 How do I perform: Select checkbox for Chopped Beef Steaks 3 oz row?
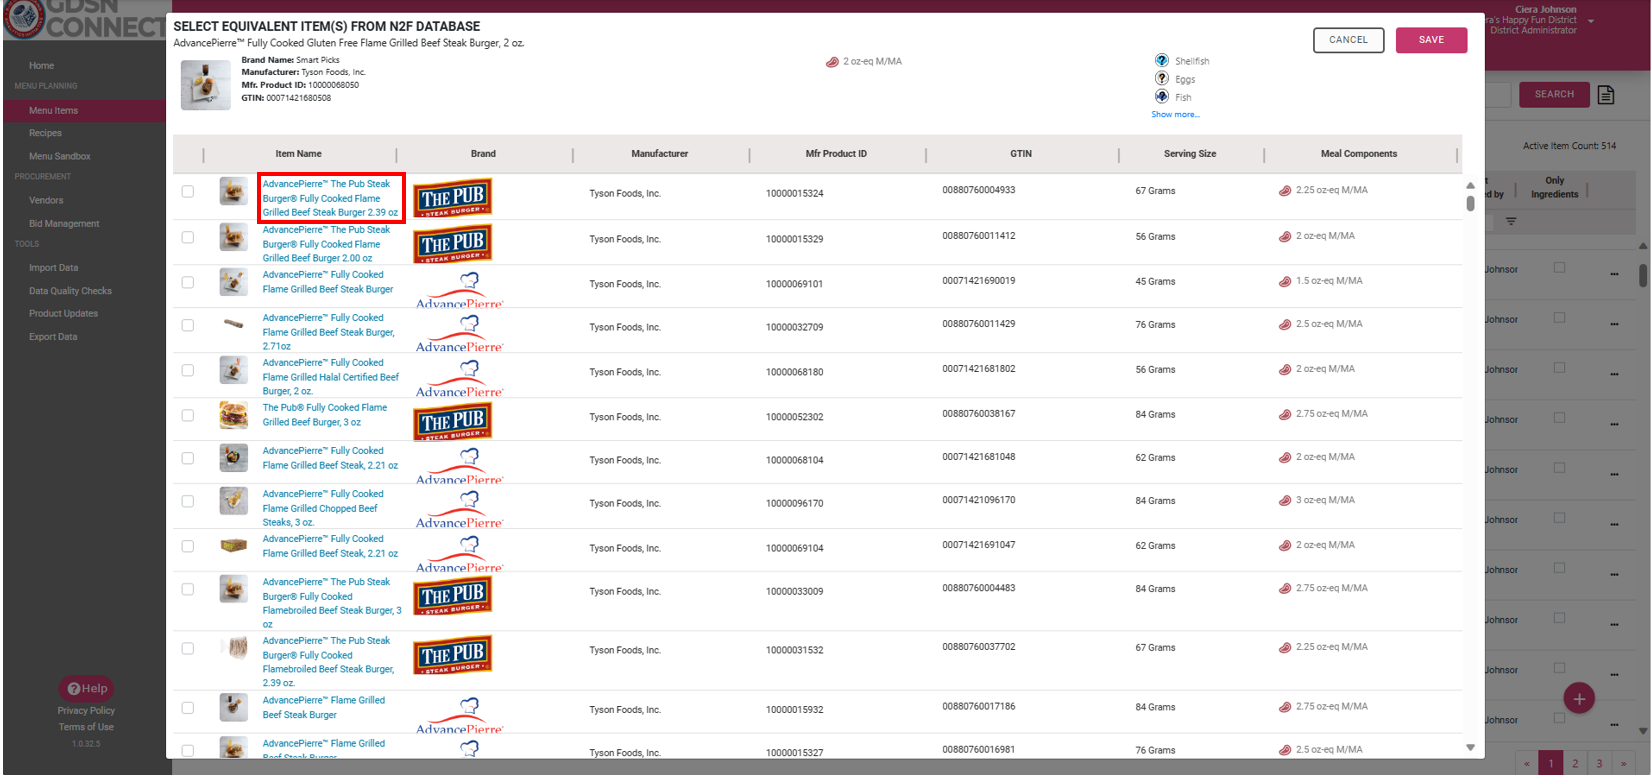pos(188,501)
